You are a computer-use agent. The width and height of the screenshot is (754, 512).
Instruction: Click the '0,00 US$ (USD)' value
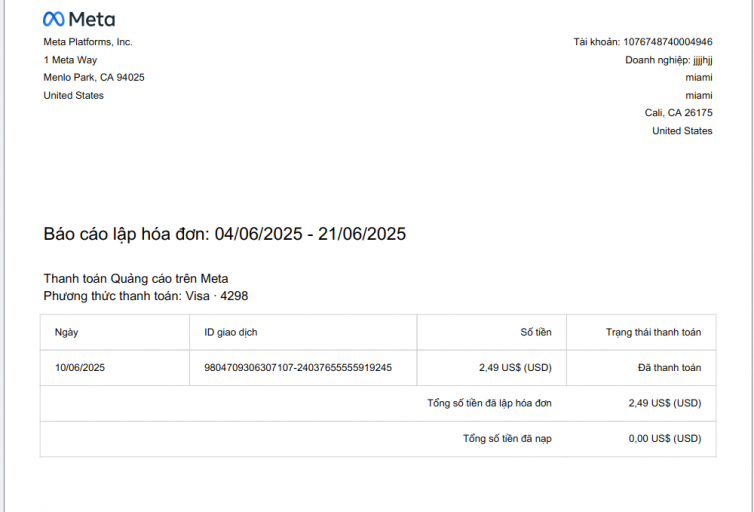pyautogui.click(x=665, y=438)
